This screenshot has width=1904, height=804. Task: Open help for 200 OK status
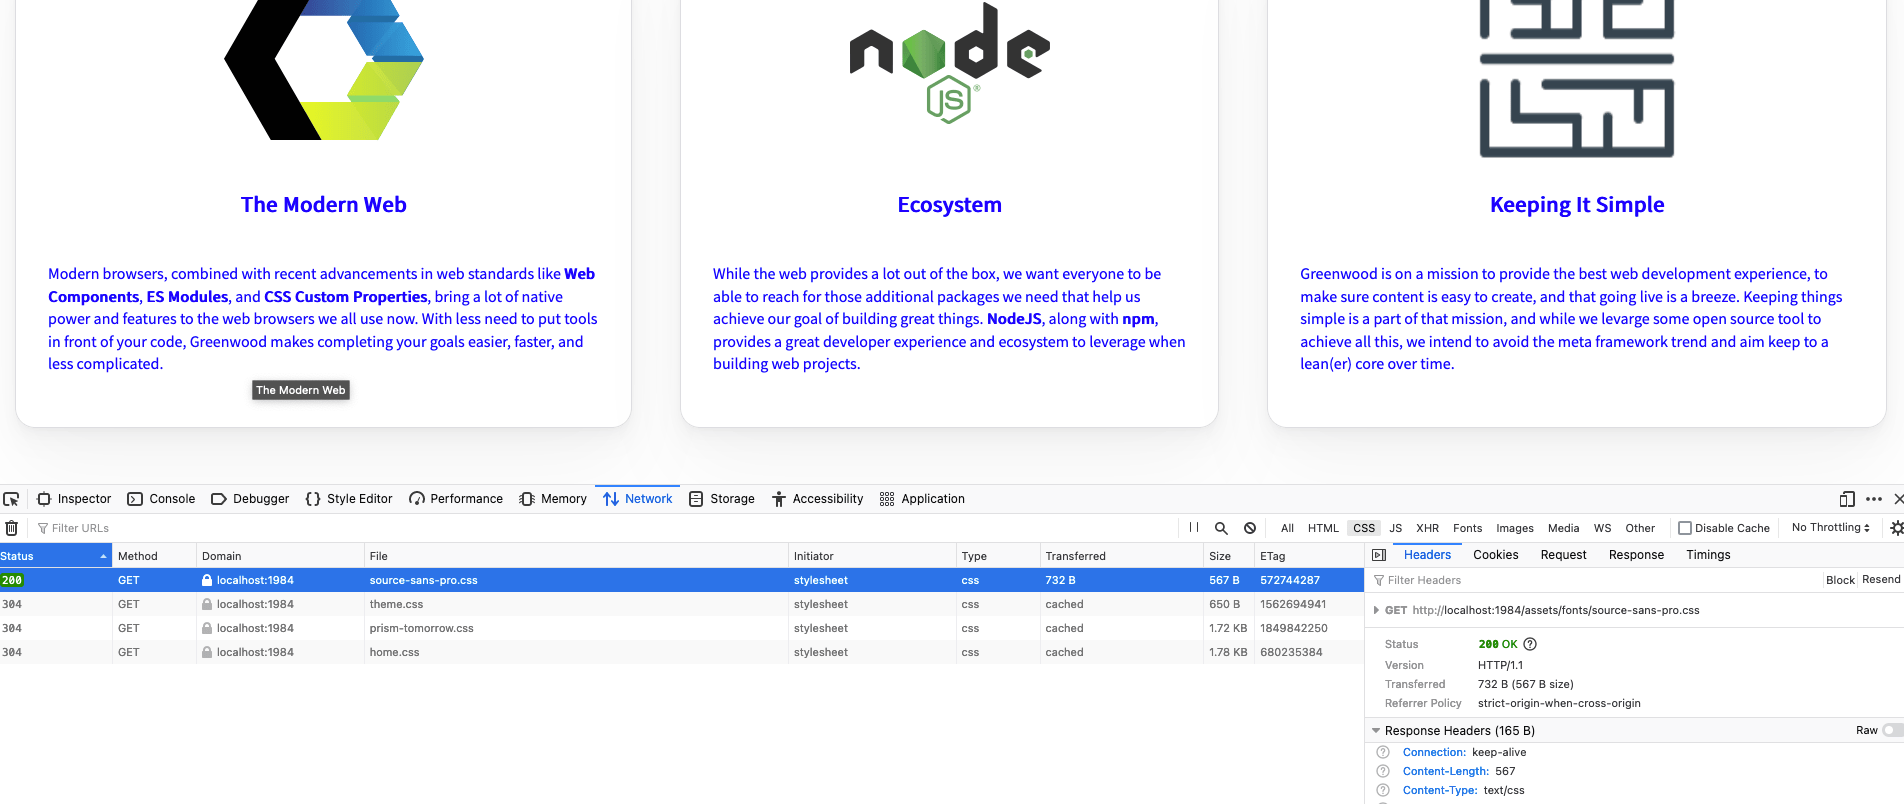[x=1529, y=644]
